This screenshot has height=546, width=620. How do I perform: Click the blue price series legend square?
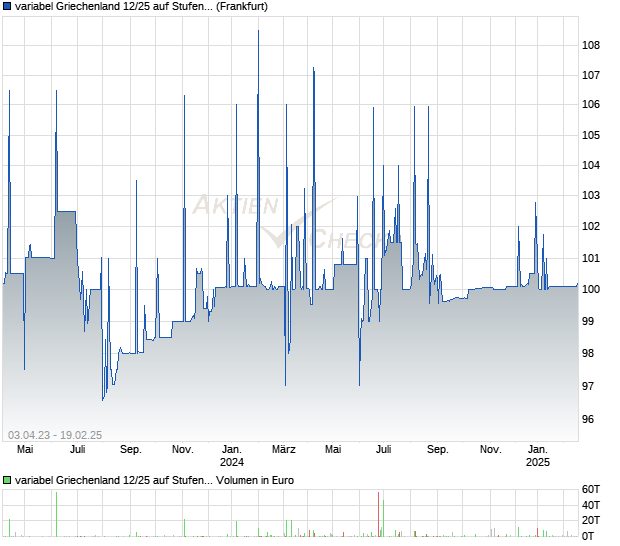pos(8,7)
